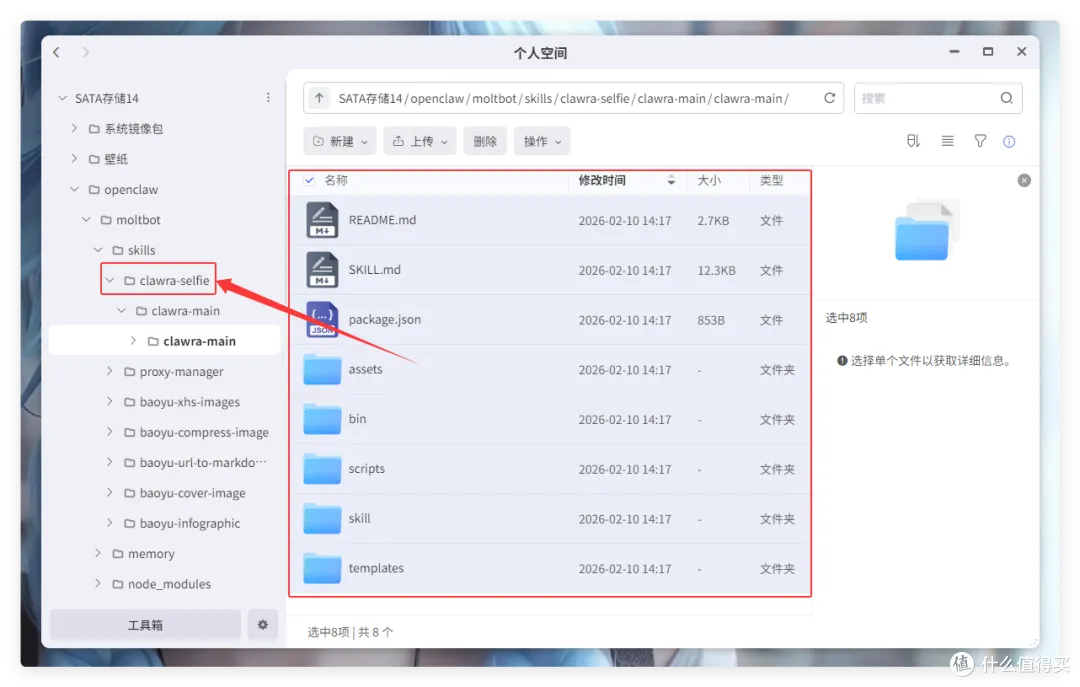Click the folder preview thumbnail

tap(926, 232)
